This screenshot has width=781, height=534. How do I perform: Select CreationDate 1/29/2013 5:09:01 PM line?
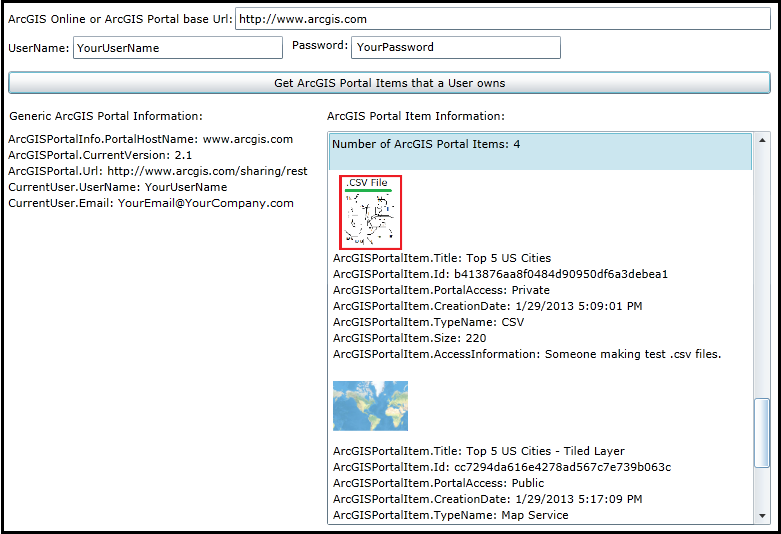(488, 306)
